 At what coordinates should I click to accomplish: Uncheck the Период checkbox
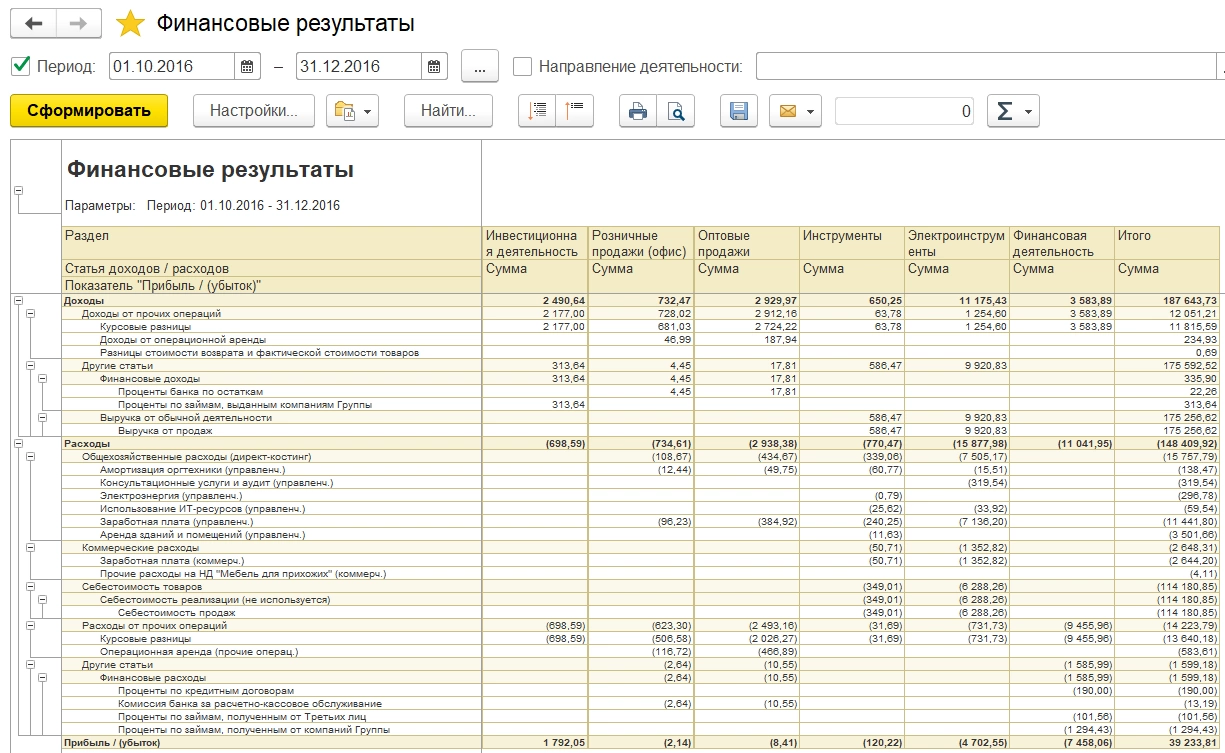pyautogui.click(x=20, y=67)
